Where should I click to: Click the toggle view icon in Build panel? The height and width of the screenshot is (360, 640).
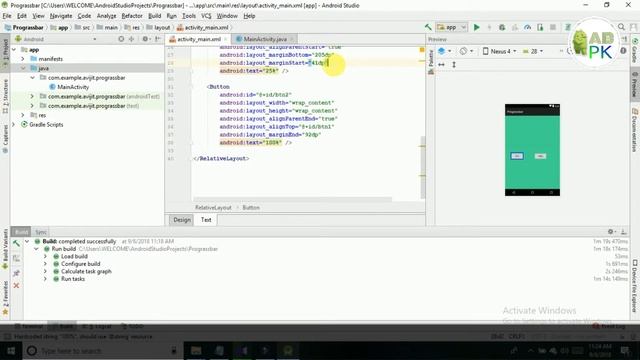pyautogui.click(x=16, y=258)
